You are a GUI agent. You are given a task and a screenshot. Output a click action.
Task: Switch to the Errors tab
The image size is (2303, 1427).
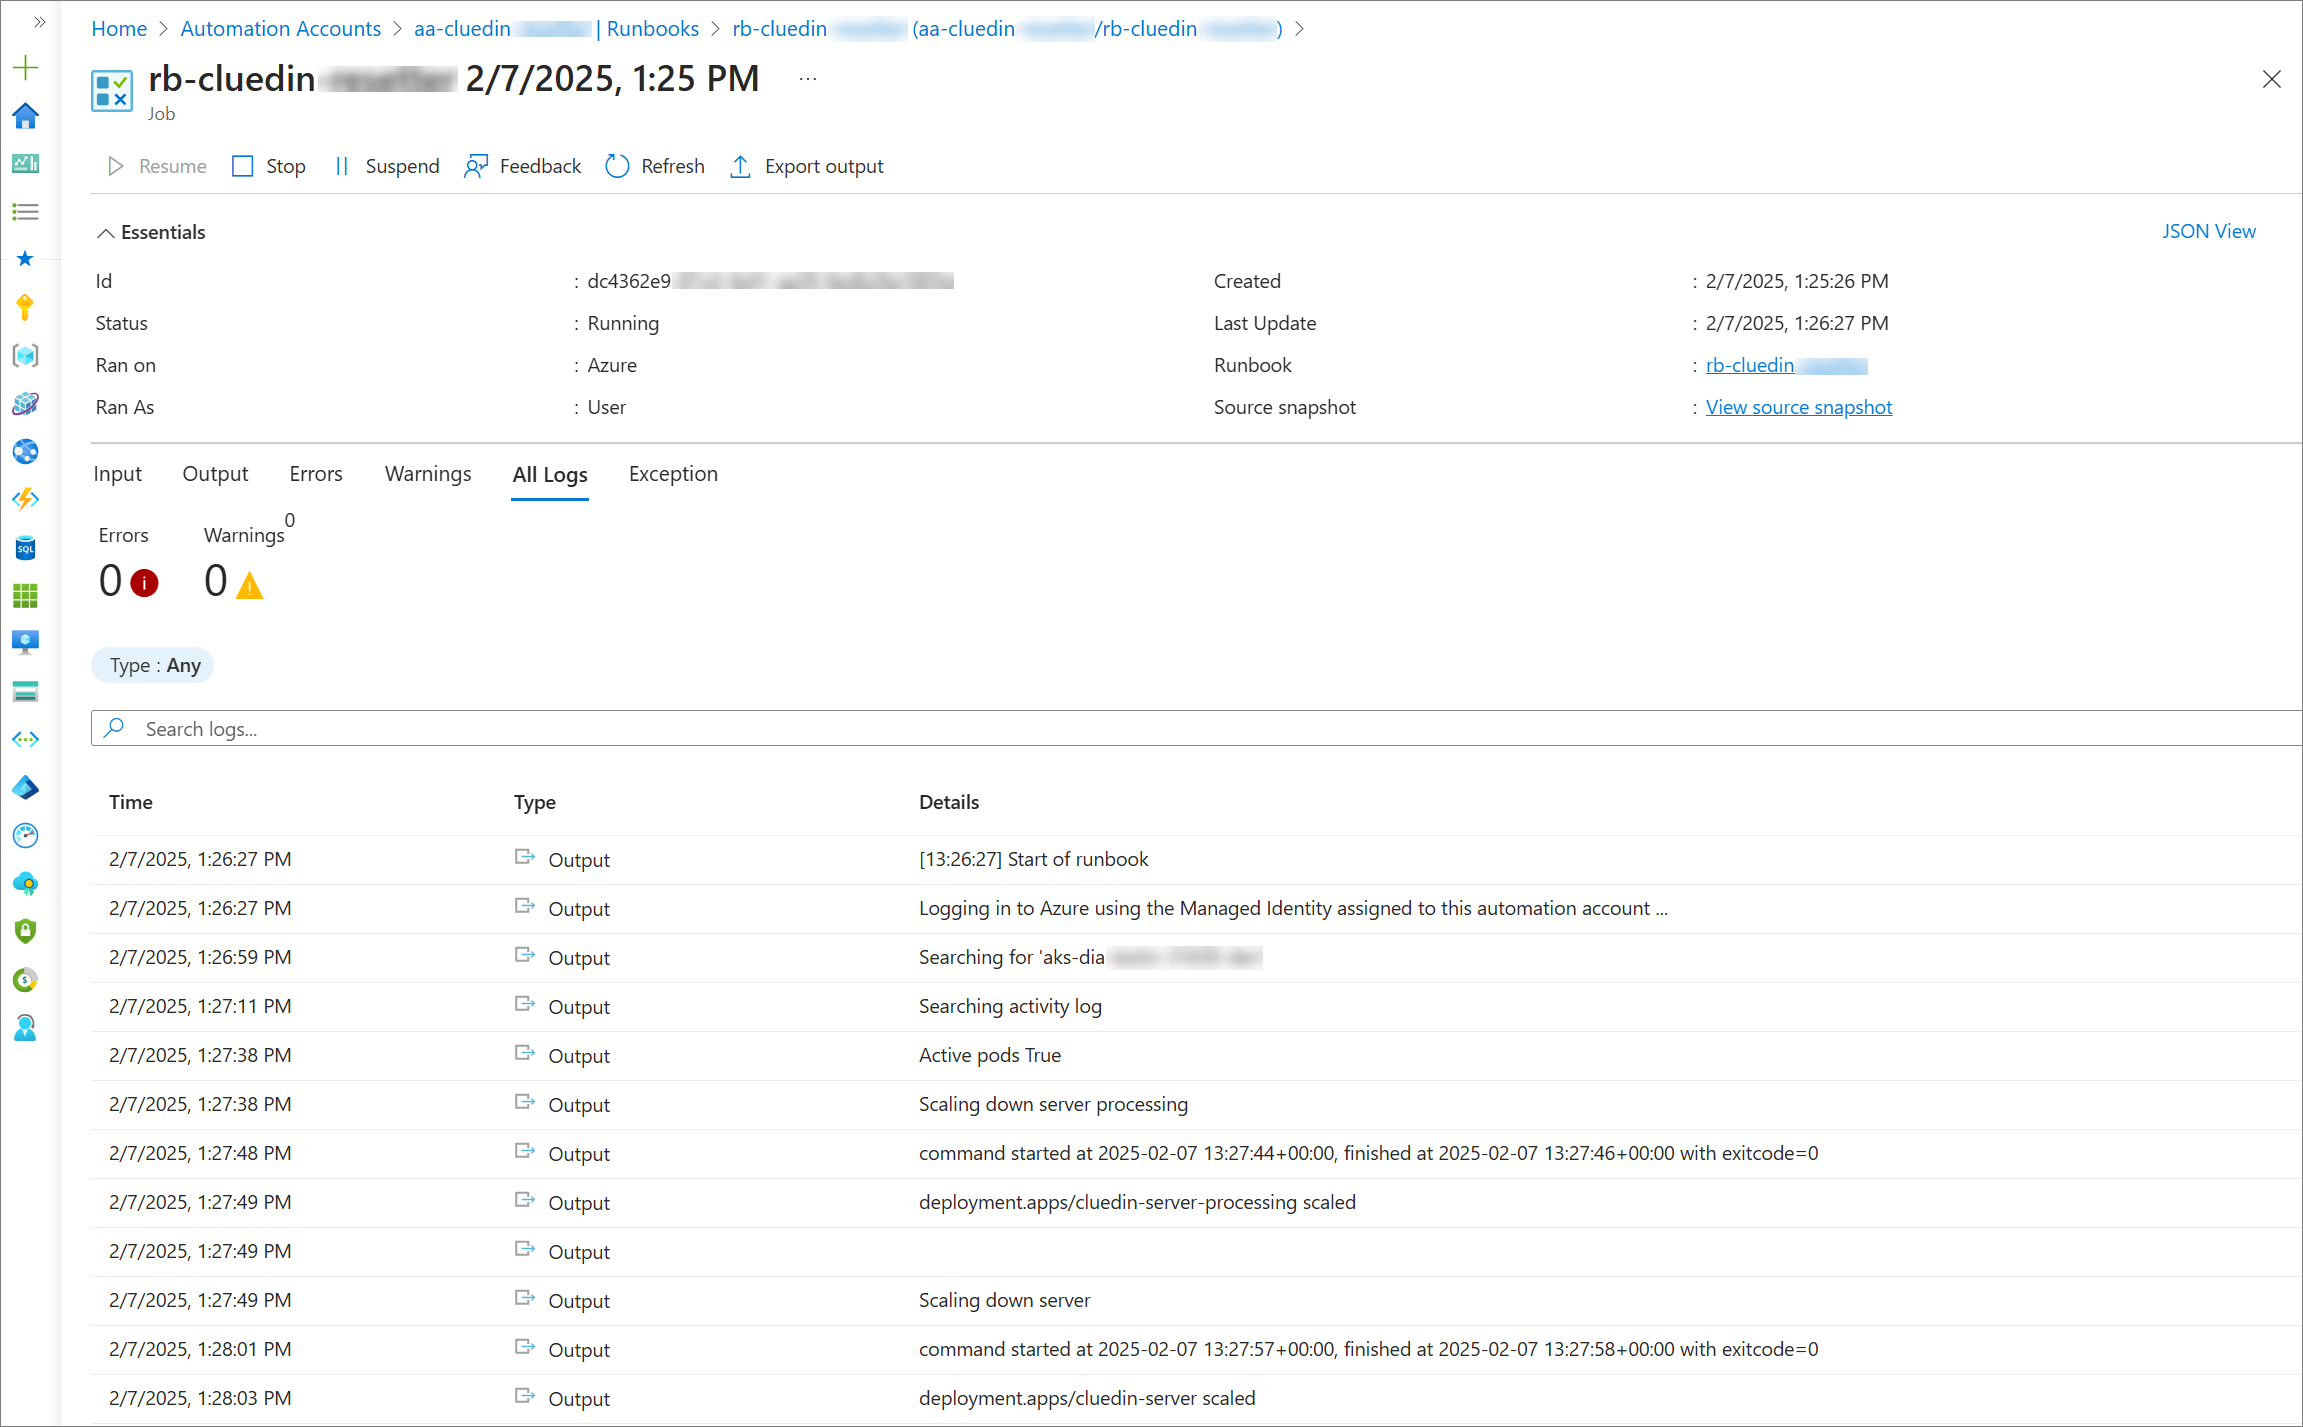click(316, 474)
